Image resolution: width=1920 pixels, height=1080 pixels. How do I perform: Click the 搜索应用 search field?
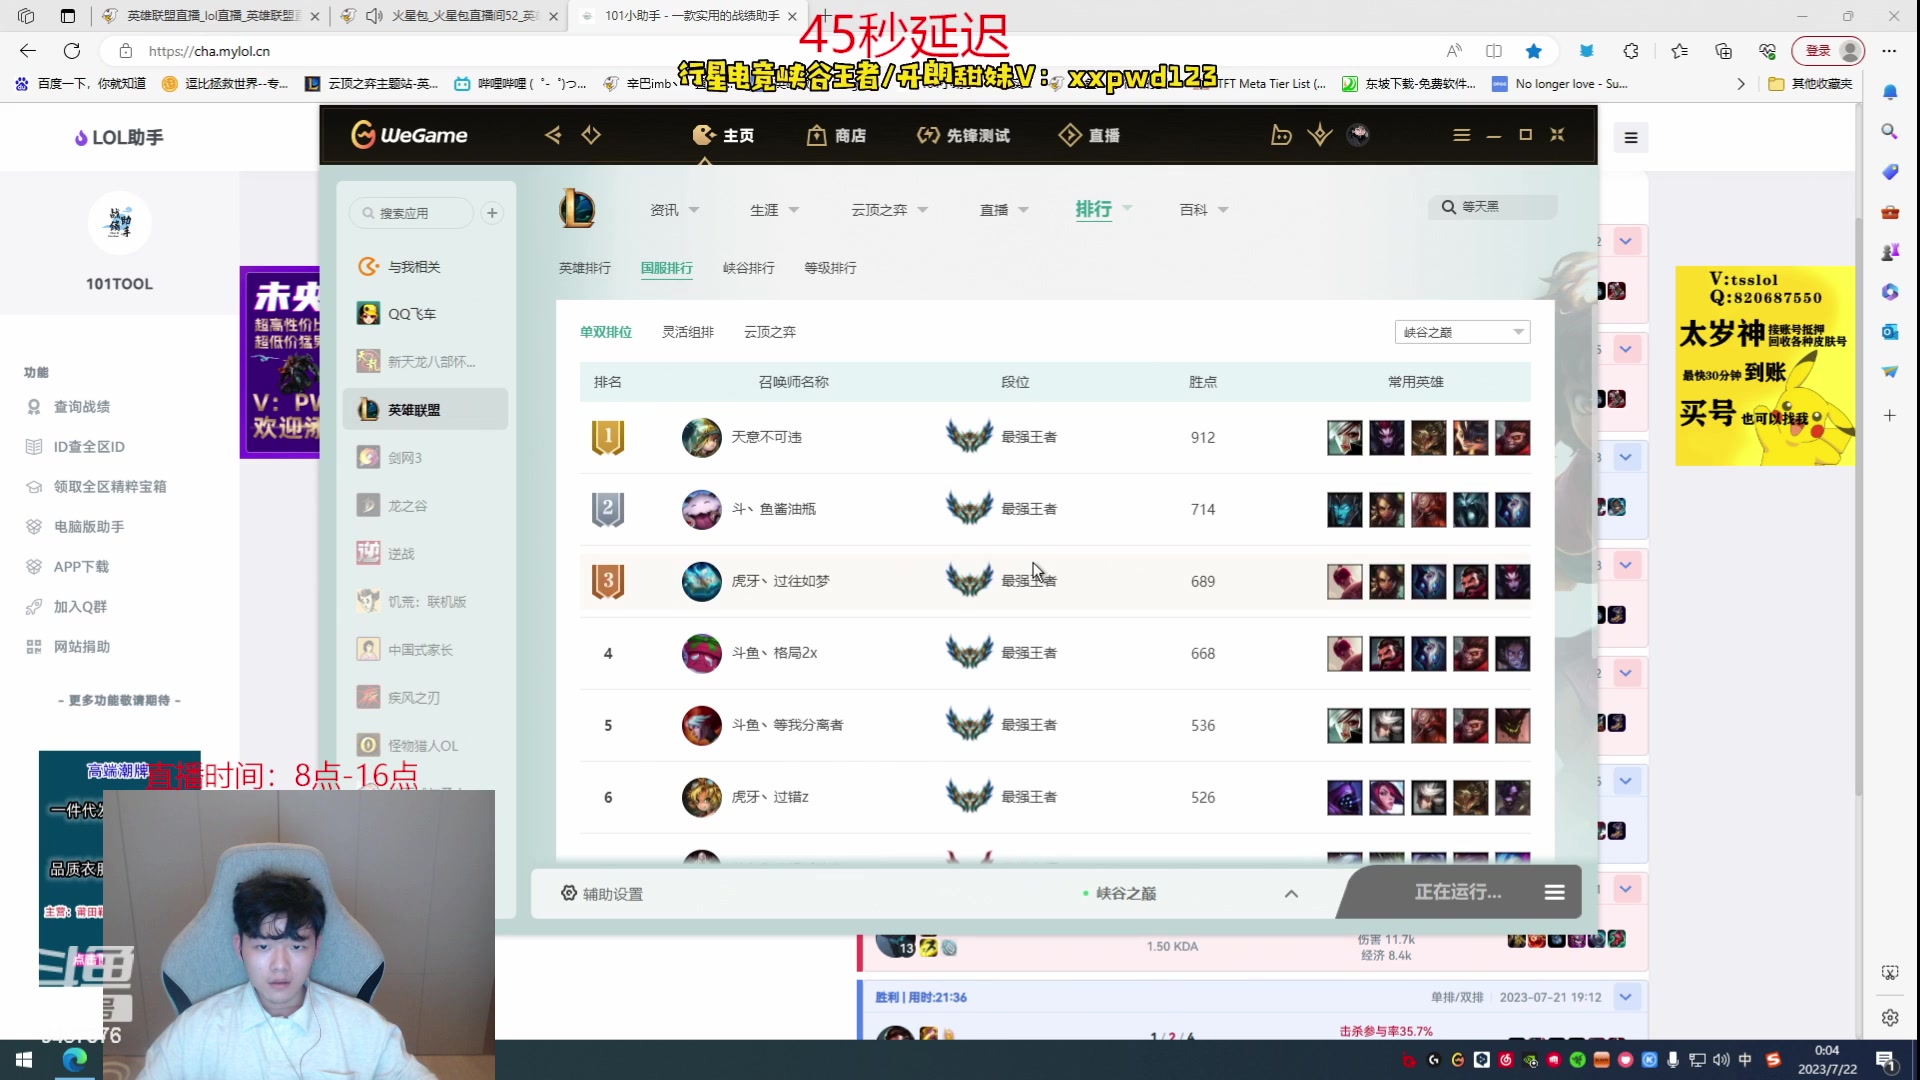pos(412,213)
